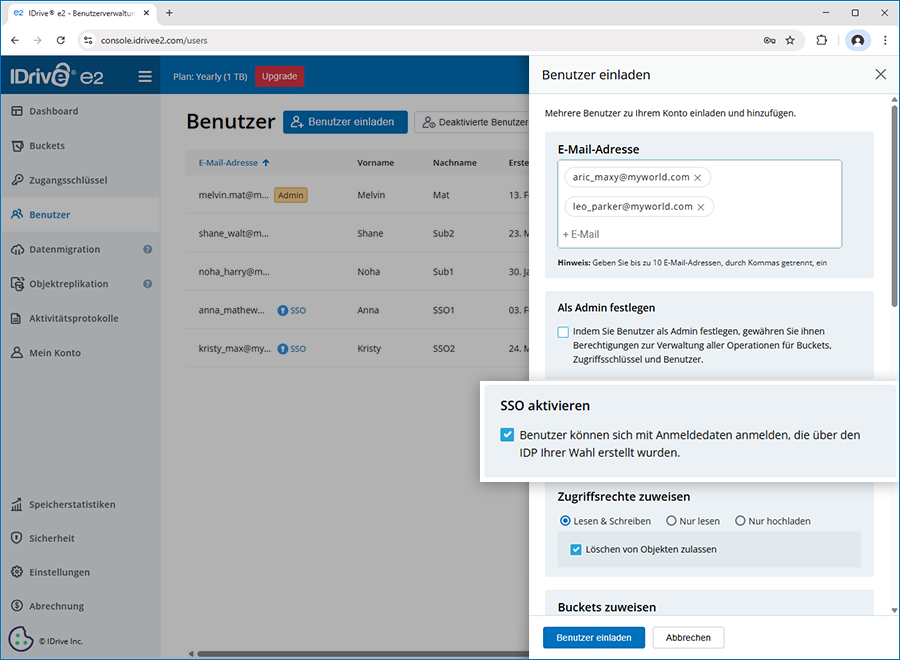Click the Abbrechen button
The image size is (900, 660).
coord(688,637)
